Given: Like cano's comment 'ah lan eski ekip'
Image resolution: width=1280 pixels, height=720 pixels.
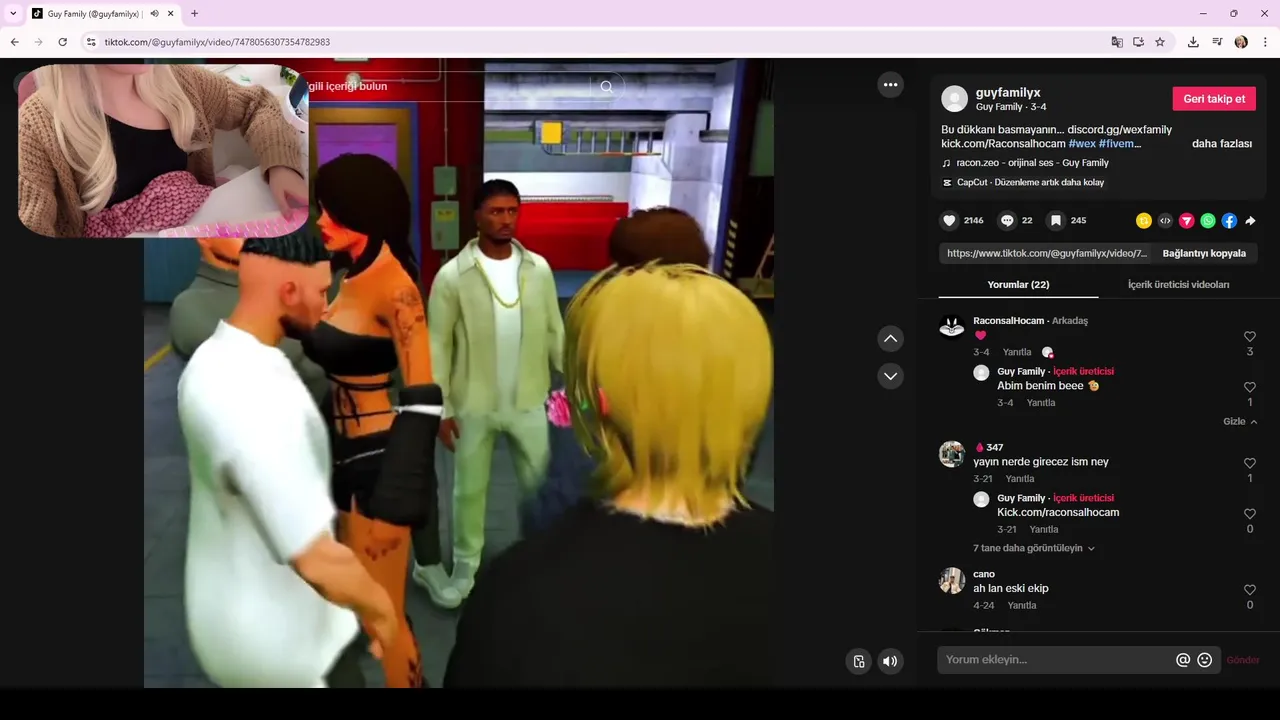Looking at the screenshot, I should (1250, 590).
